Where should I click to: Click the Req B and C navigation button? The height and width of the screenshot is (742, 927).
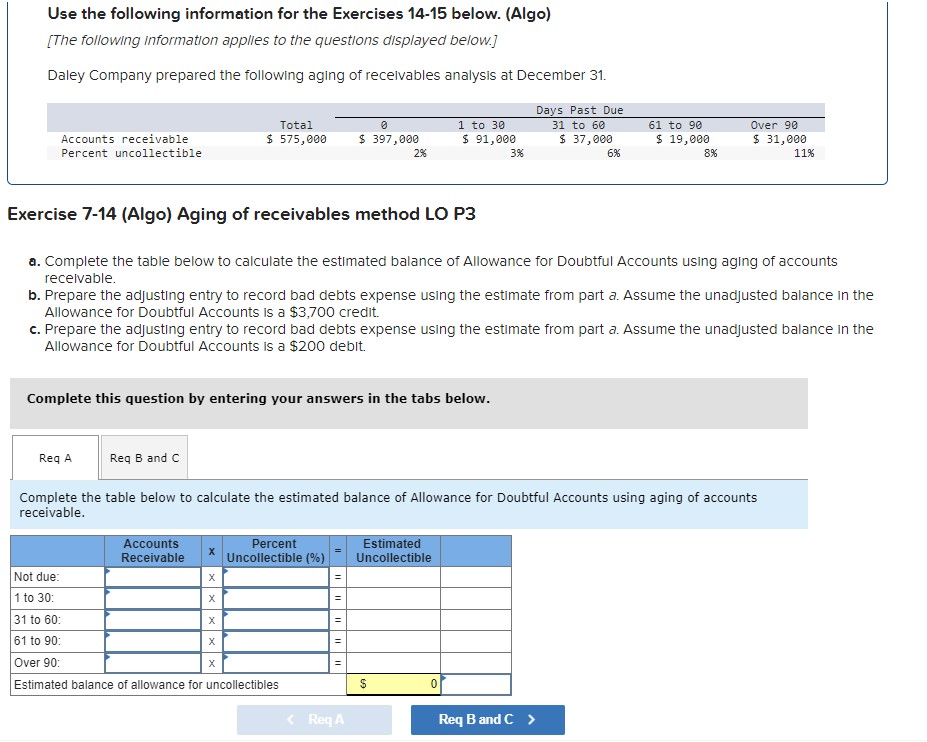(487, 719)
